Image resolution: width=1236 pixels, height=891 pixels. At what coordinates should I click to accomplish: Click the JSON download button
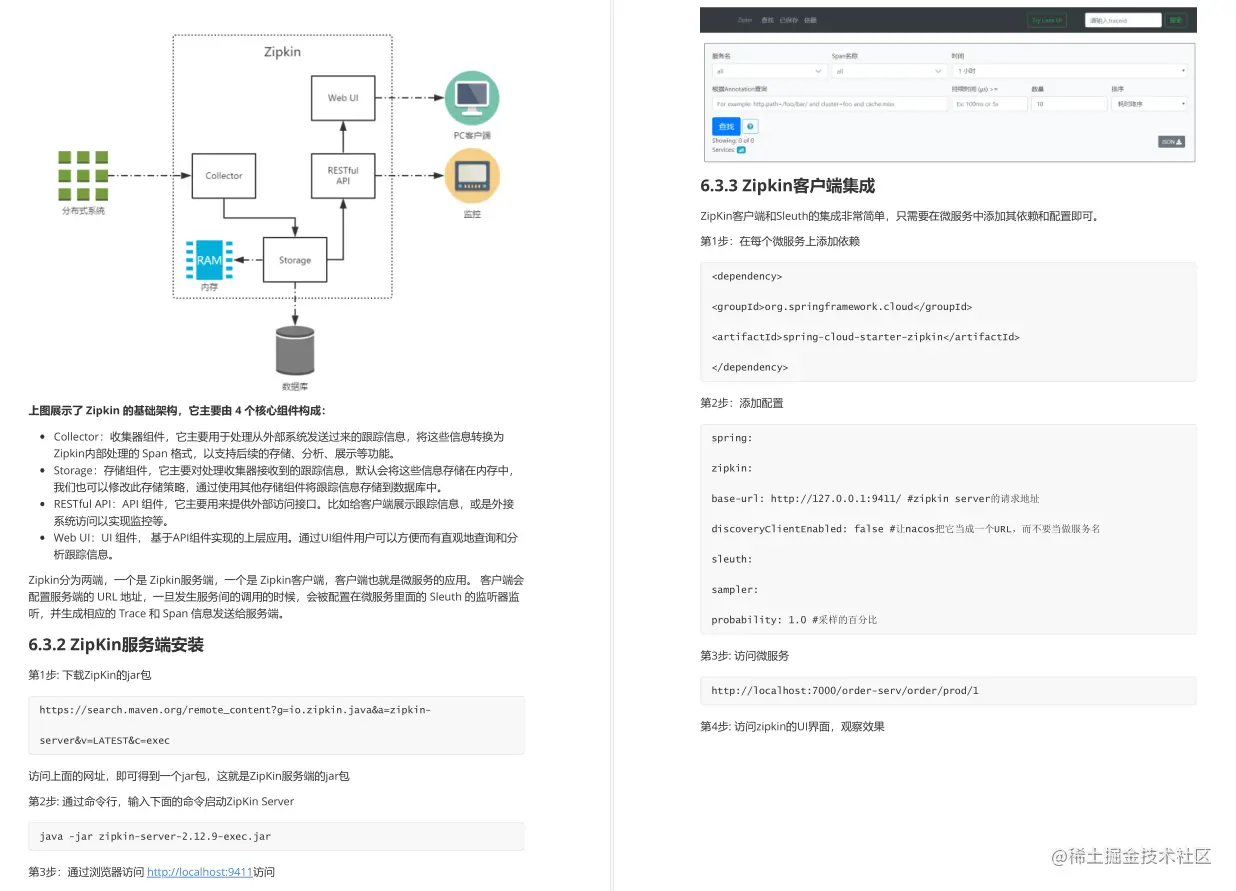pyautogui.click(x=1172, y=142)
